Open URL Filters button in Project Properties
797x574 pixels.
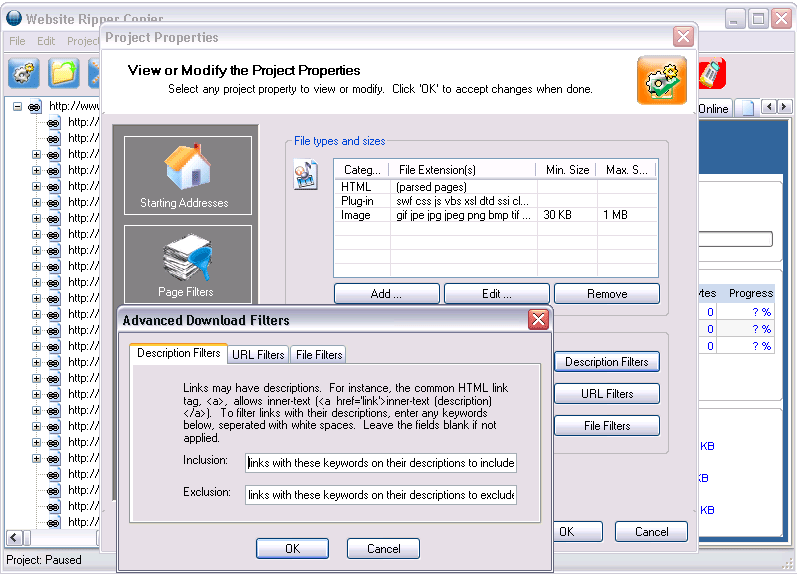[x=607, y=394]
